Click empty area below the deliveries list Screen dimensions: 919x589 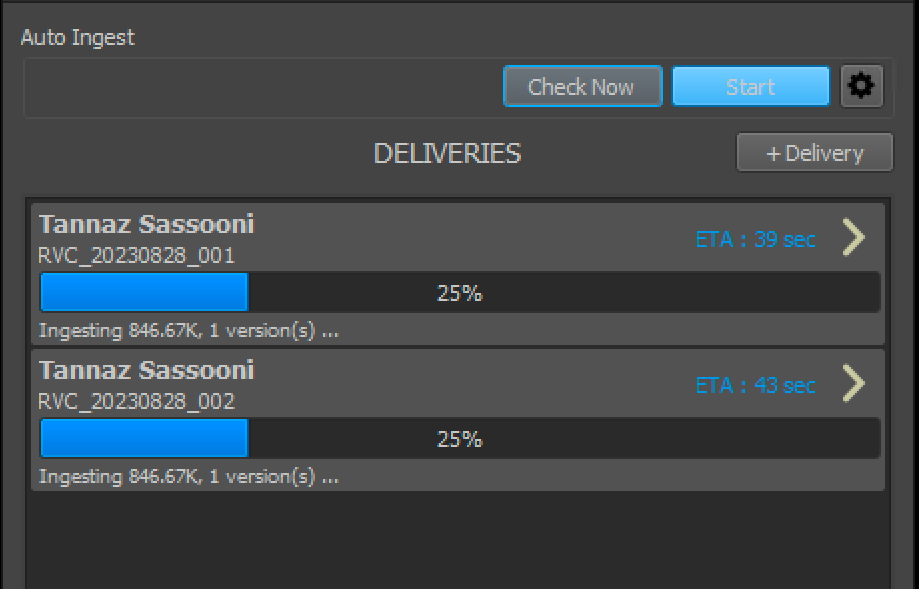pos(458,539)
